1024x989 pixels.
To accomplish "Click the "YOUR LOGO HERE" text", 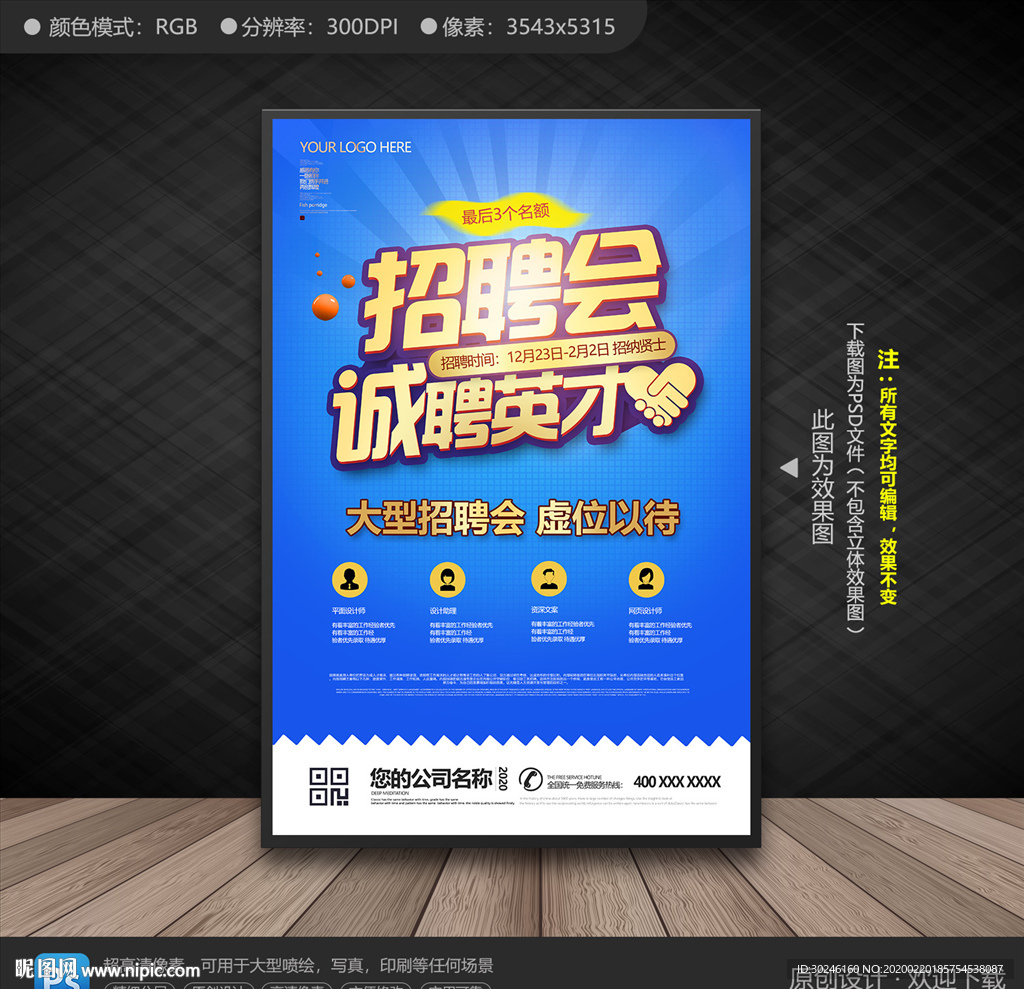I will (355, 147).
